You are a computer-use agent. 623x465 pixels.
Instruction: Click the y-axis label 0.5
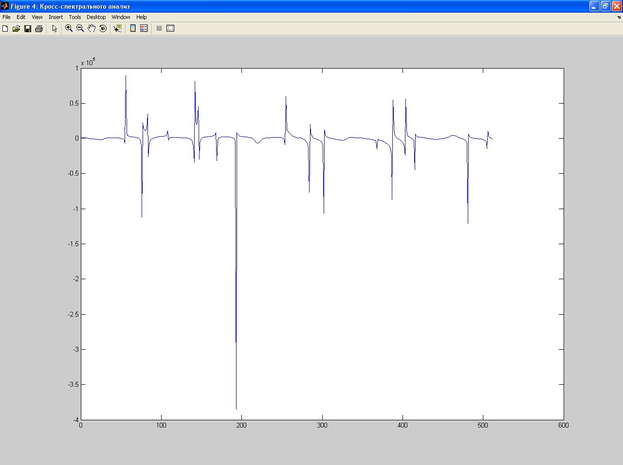[74, 103]
